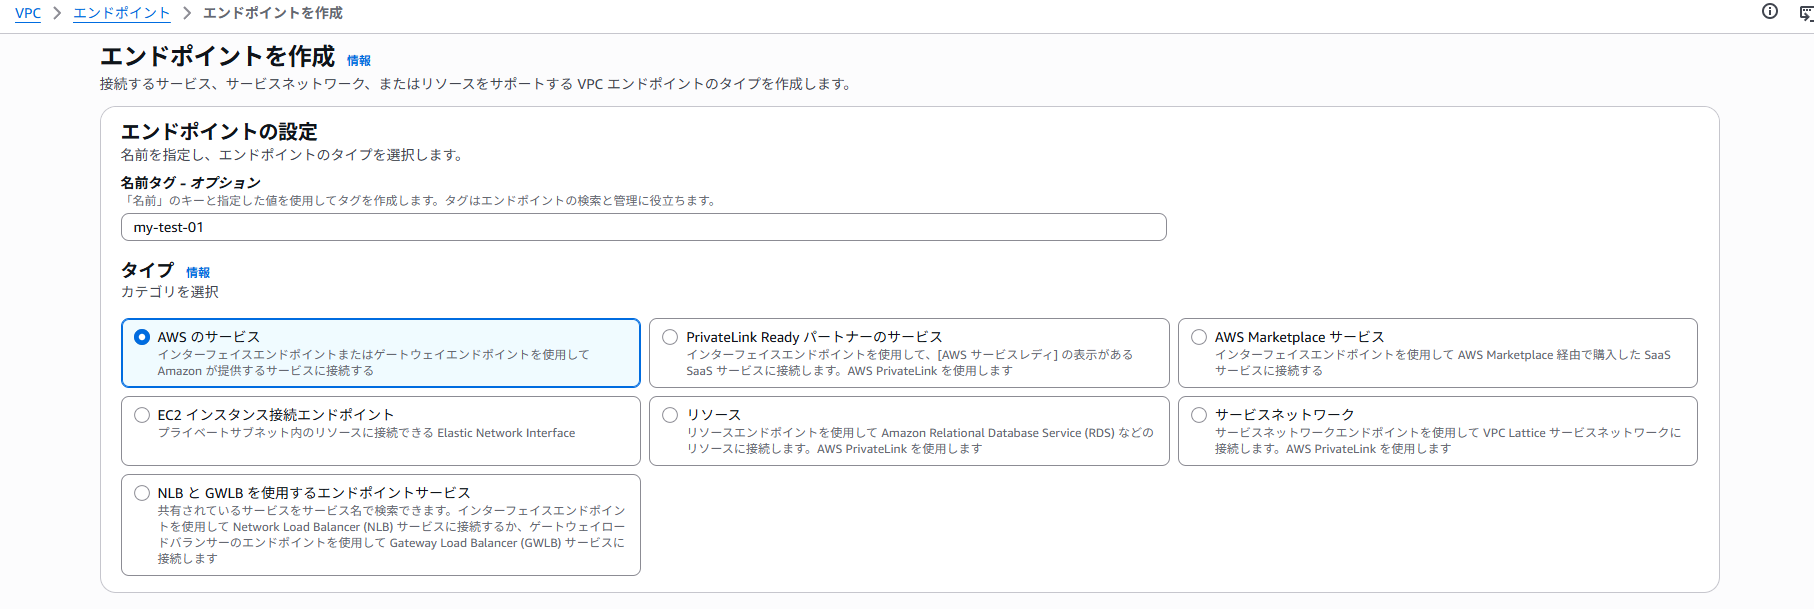1814x609 pixels.
Task: Open the VPC breadcrumb link
Action: click(28, 13)
